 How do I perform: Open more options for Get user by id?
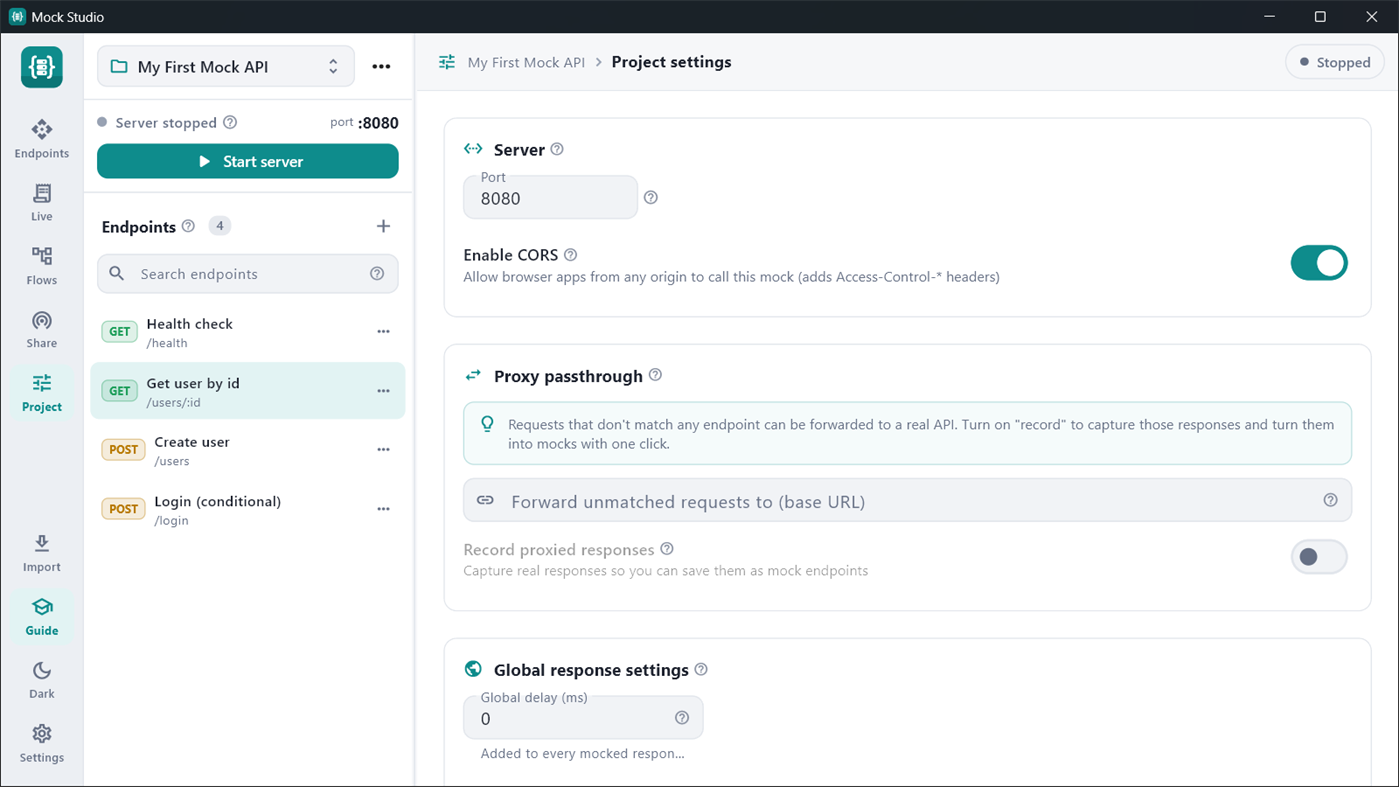click(x=383, y=391)
